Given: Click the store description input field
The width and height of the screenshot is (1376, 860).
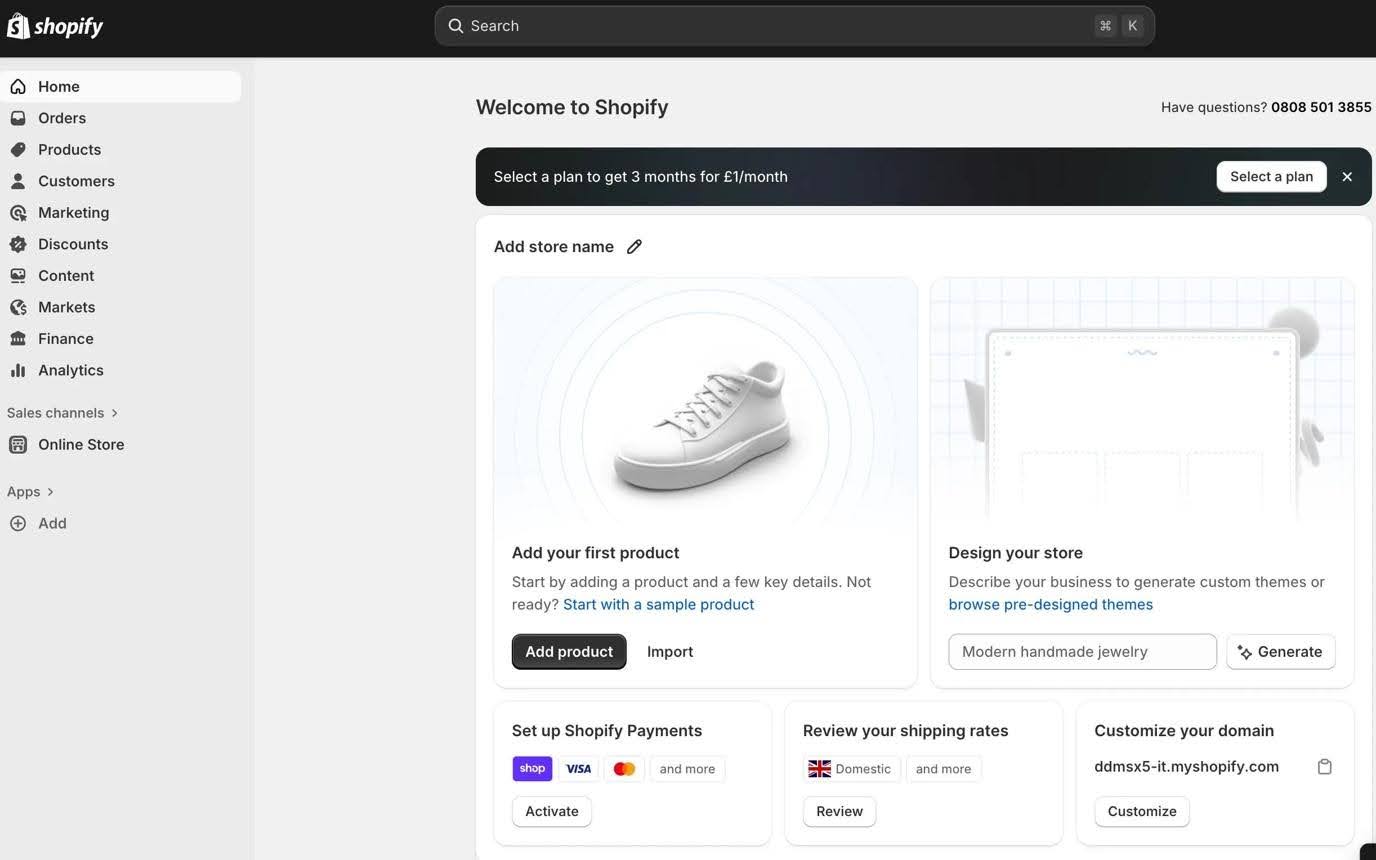Looking at the screenshot, I should point(1082,652).
